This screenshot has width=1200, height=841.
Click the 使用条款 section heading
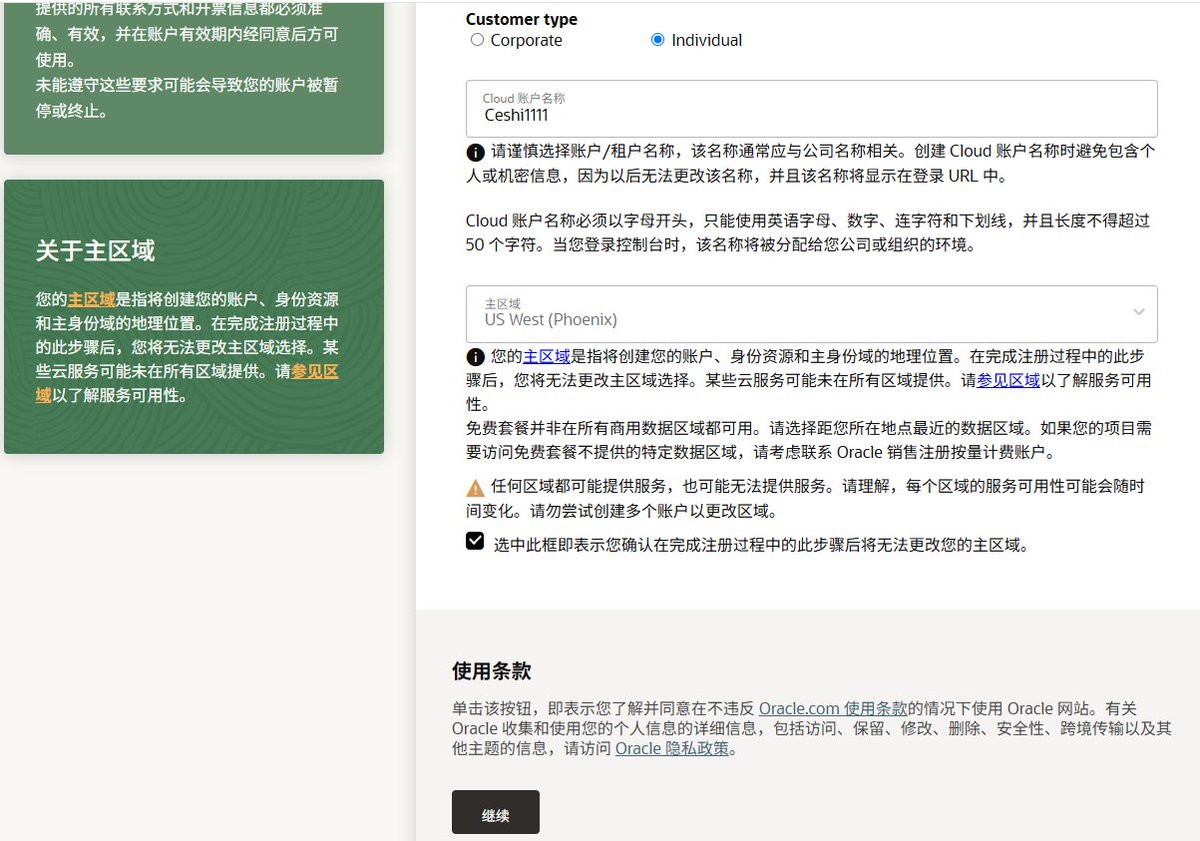point(492,671)
